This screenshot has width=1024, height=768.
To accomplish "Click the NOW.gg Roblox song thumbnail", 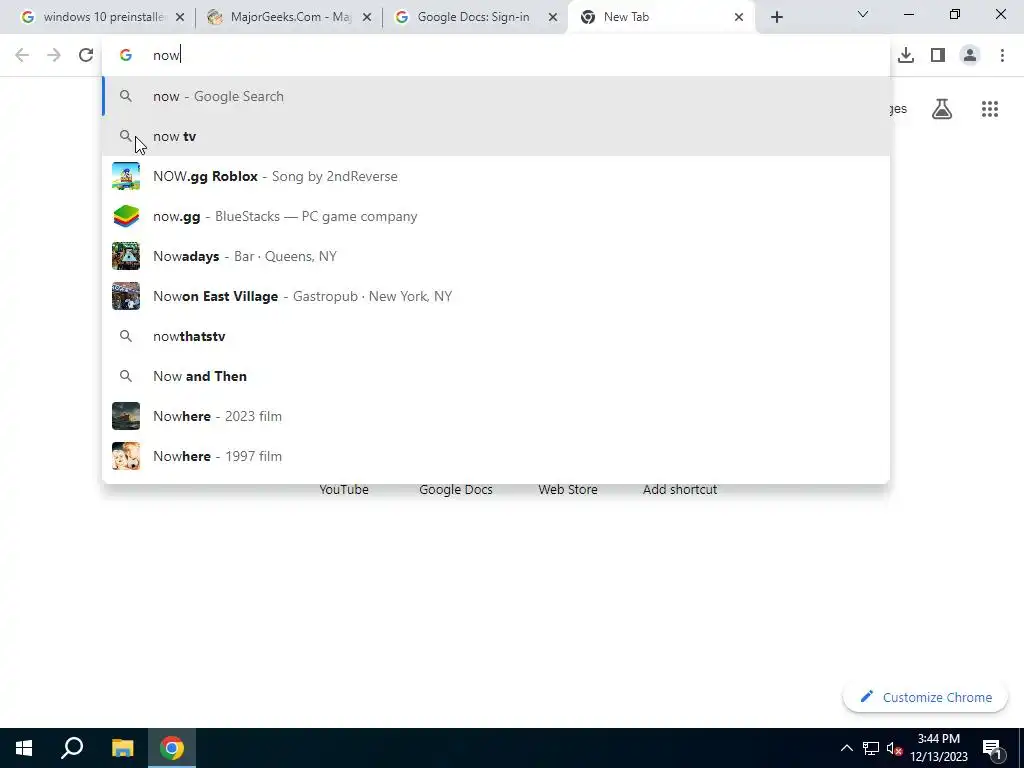I will [x=125, y=176].
